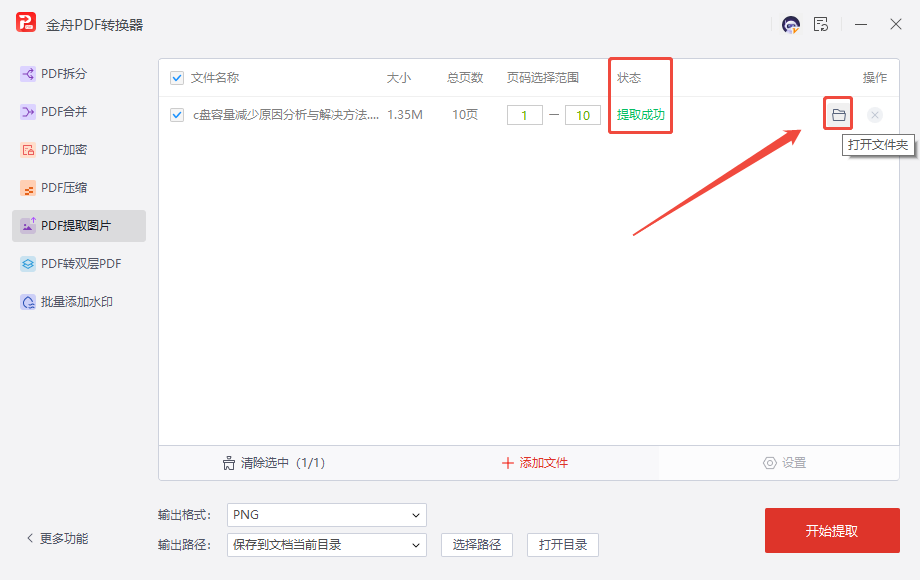Screen dimensions: 920x580
Task: Minimize the PDF converter window
Action: point(861,25)
